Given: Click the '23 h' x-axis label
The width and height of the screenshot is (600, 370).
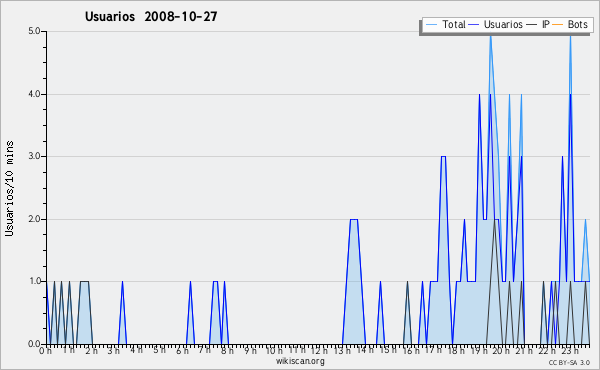Looking at the screenshot, I should click(570, 350).
